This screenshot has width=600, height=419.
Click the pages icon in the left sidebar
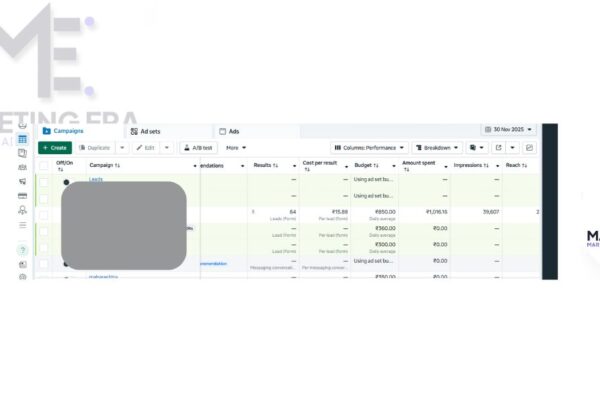point(23,153)
